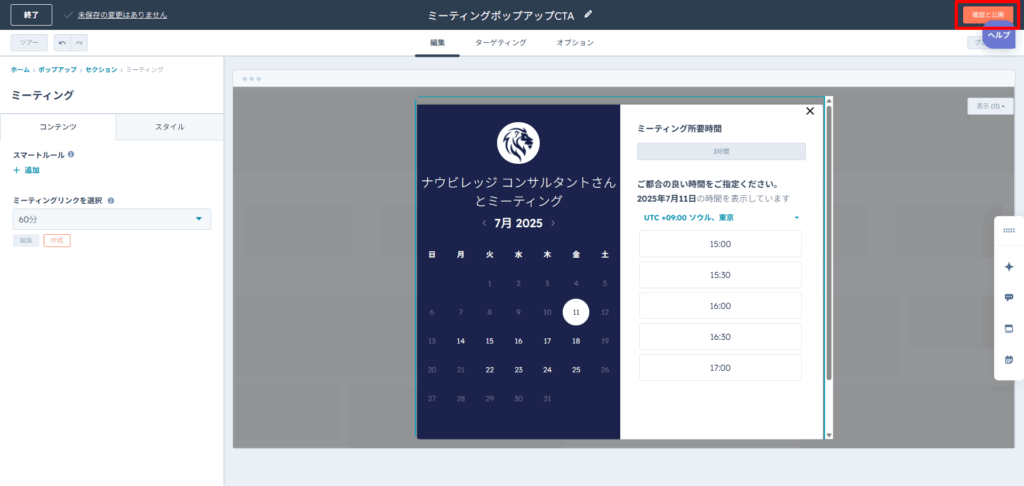
Task: Select July 23 on the calendar
Action: pos(519,370)
